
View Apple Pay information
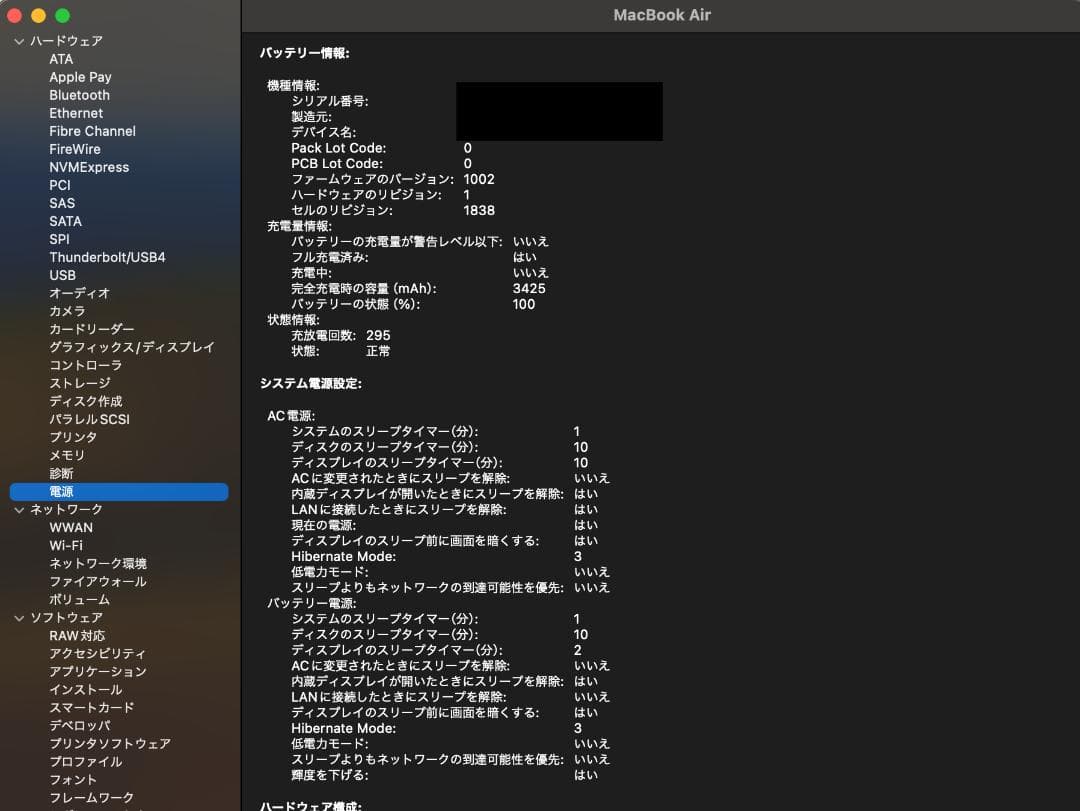point(80,77)
